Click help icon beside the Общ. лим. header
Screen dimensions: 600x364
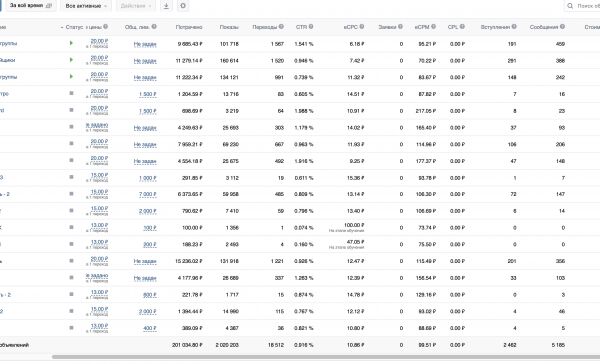pyautogui.click(x=154, y=26)
